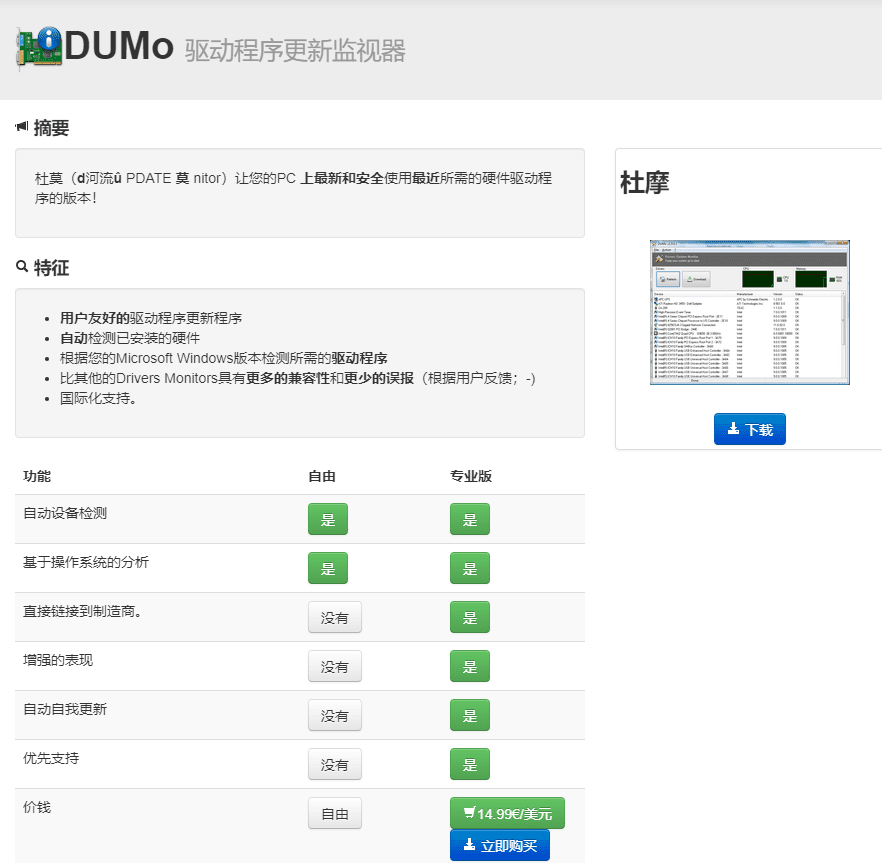Click pro-column 是 for 基于操作系统的分析
This screenshot has height=863, width=882.
tap(470, 568)
